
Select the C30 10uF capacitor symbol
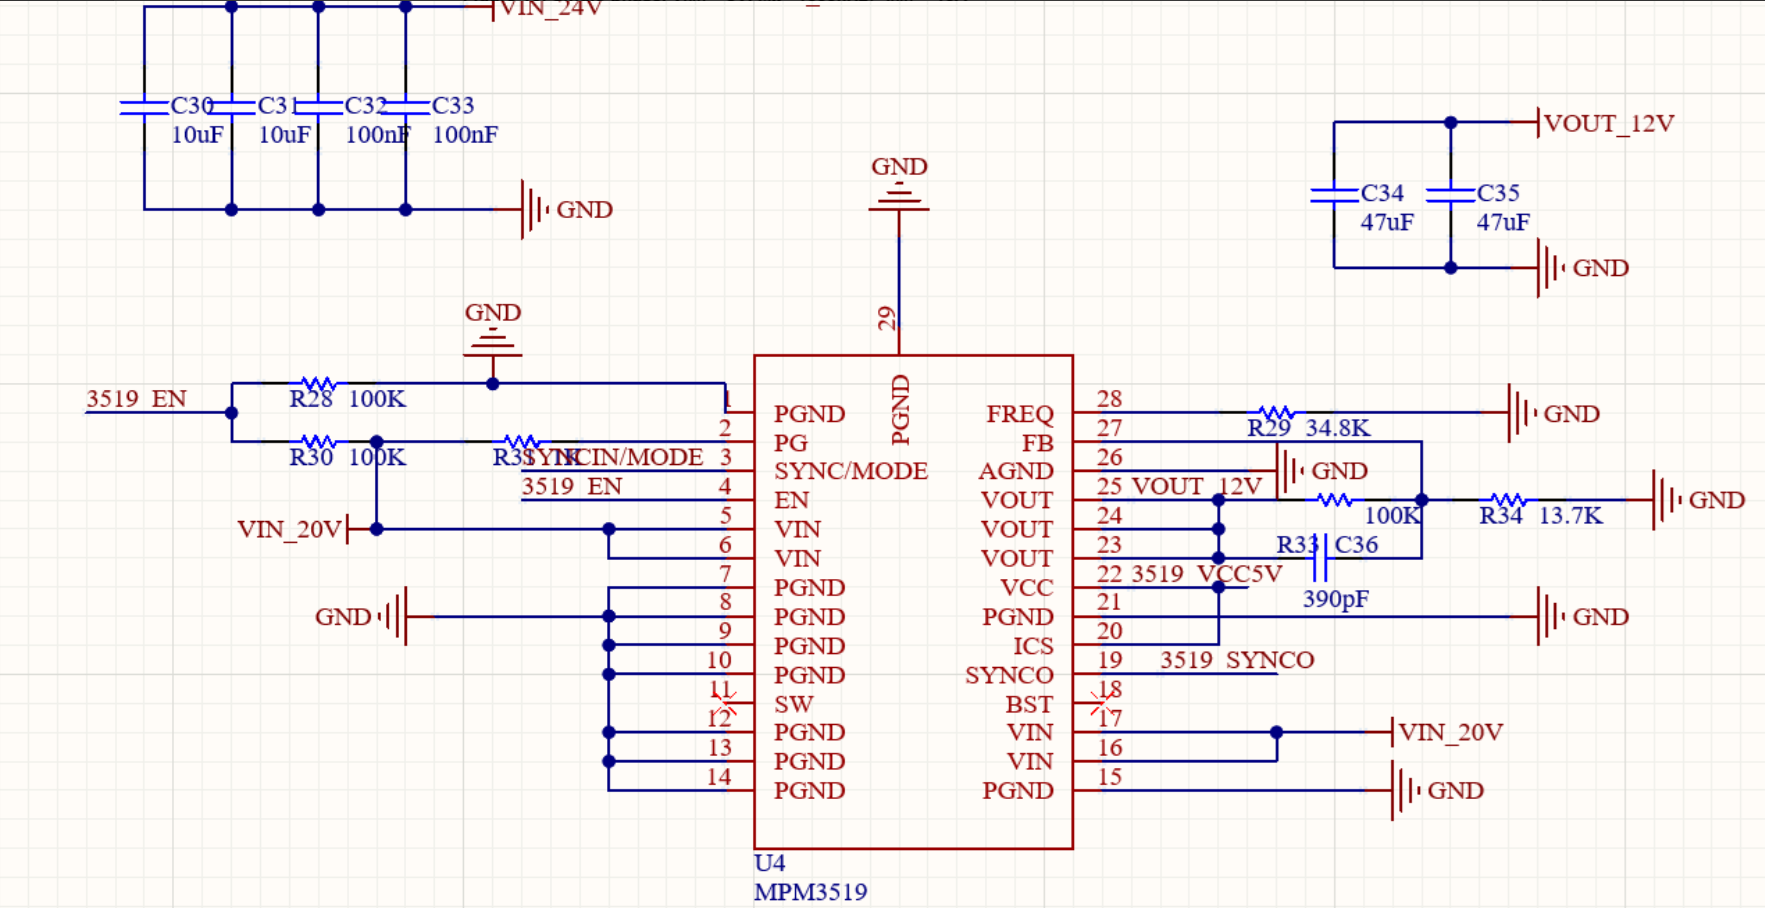144,107
